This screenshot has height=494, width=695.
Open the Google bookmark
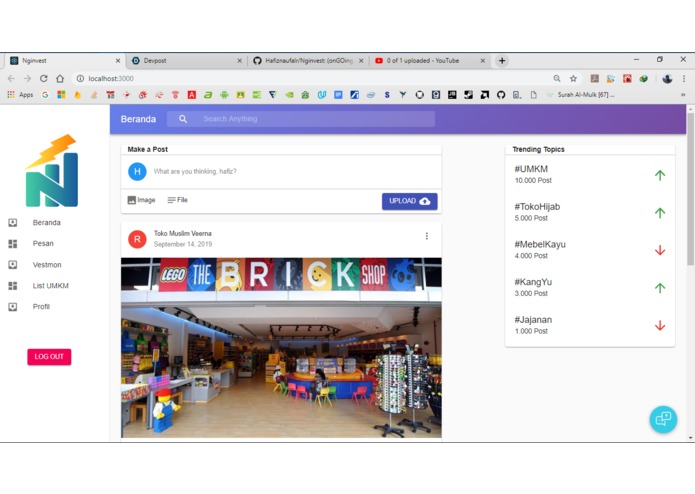45,94
